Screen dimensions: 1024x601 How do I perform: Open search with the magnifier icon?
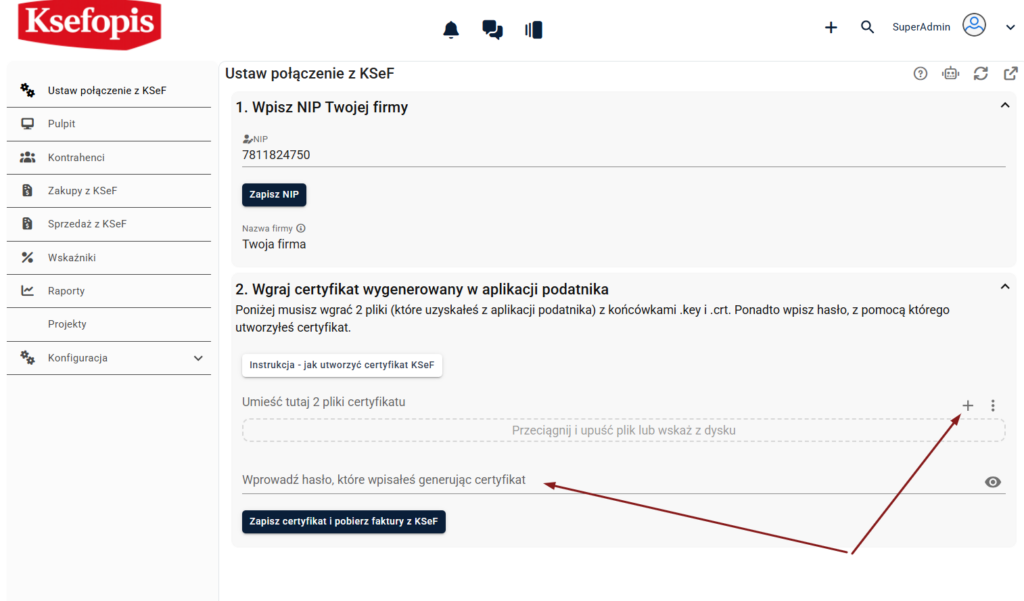coord(867,27)
